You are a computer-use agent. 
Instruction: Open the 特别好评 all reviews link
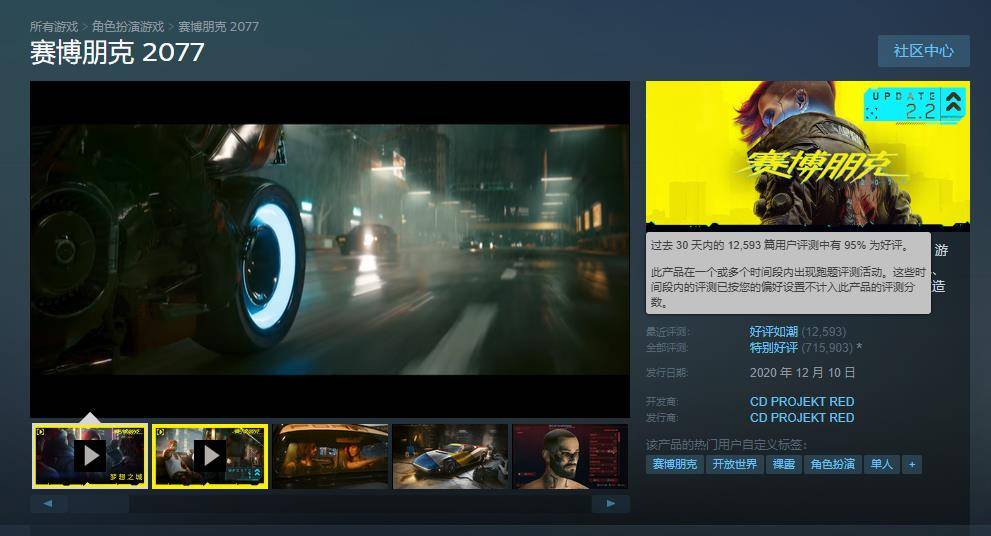coord(774,347)
